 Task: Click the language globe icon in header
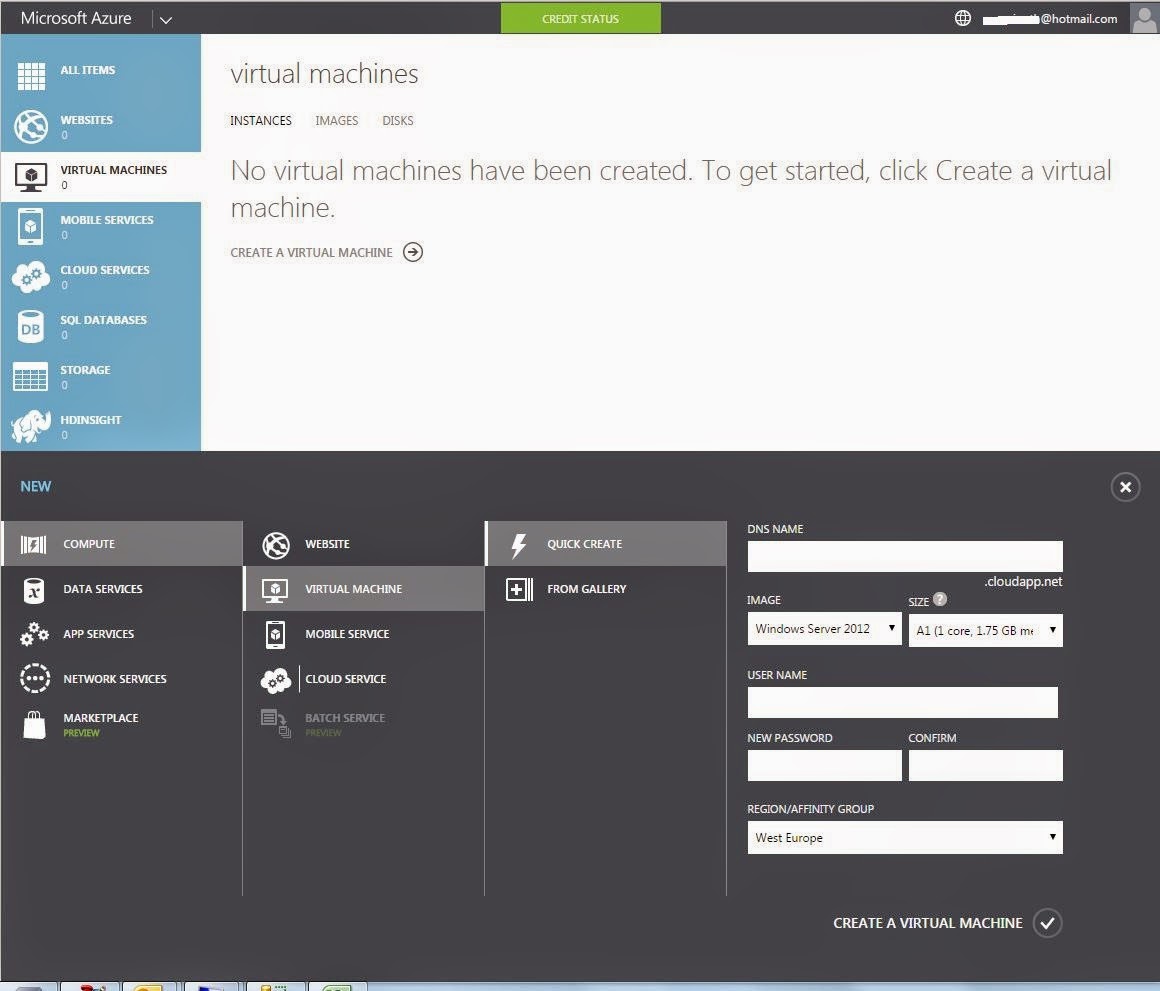962,18
